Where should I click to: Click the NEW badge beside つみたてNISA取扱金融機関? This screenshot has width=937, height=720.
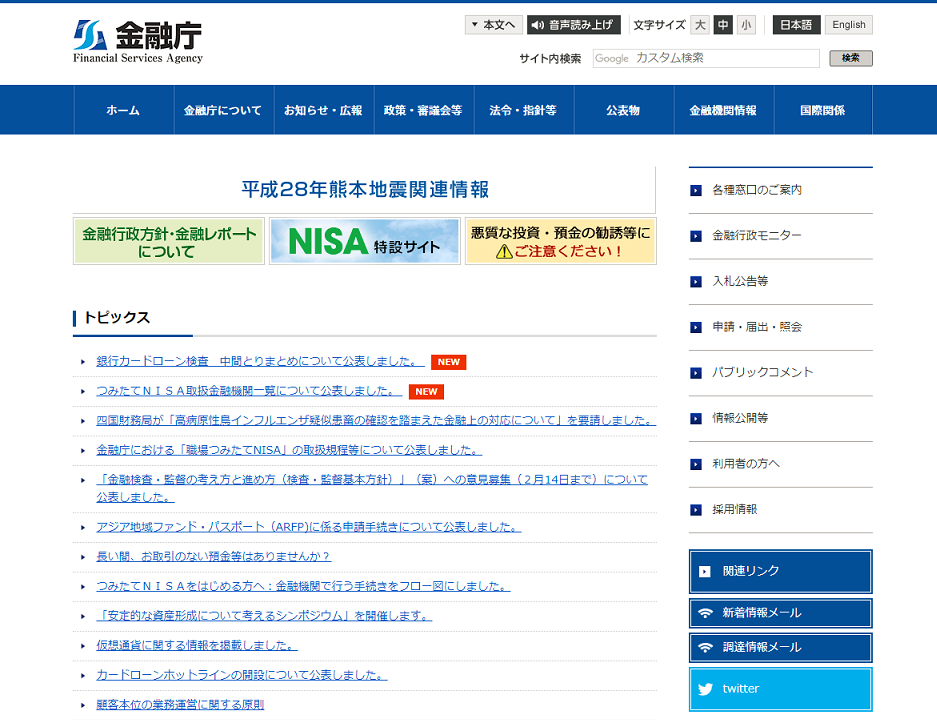click(426, 392)
